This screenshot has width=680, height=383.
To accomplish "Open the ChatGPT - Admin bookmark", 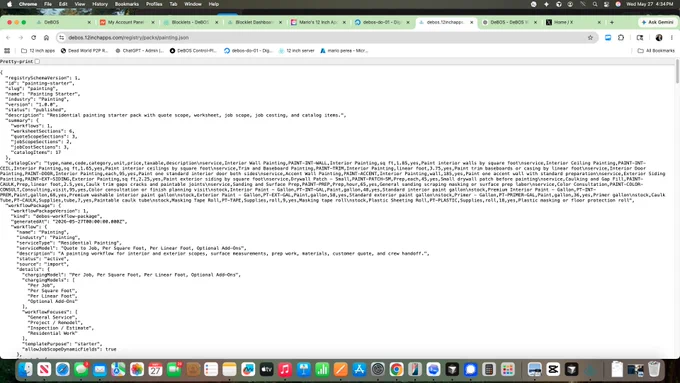I will click(x=139, y=51).
